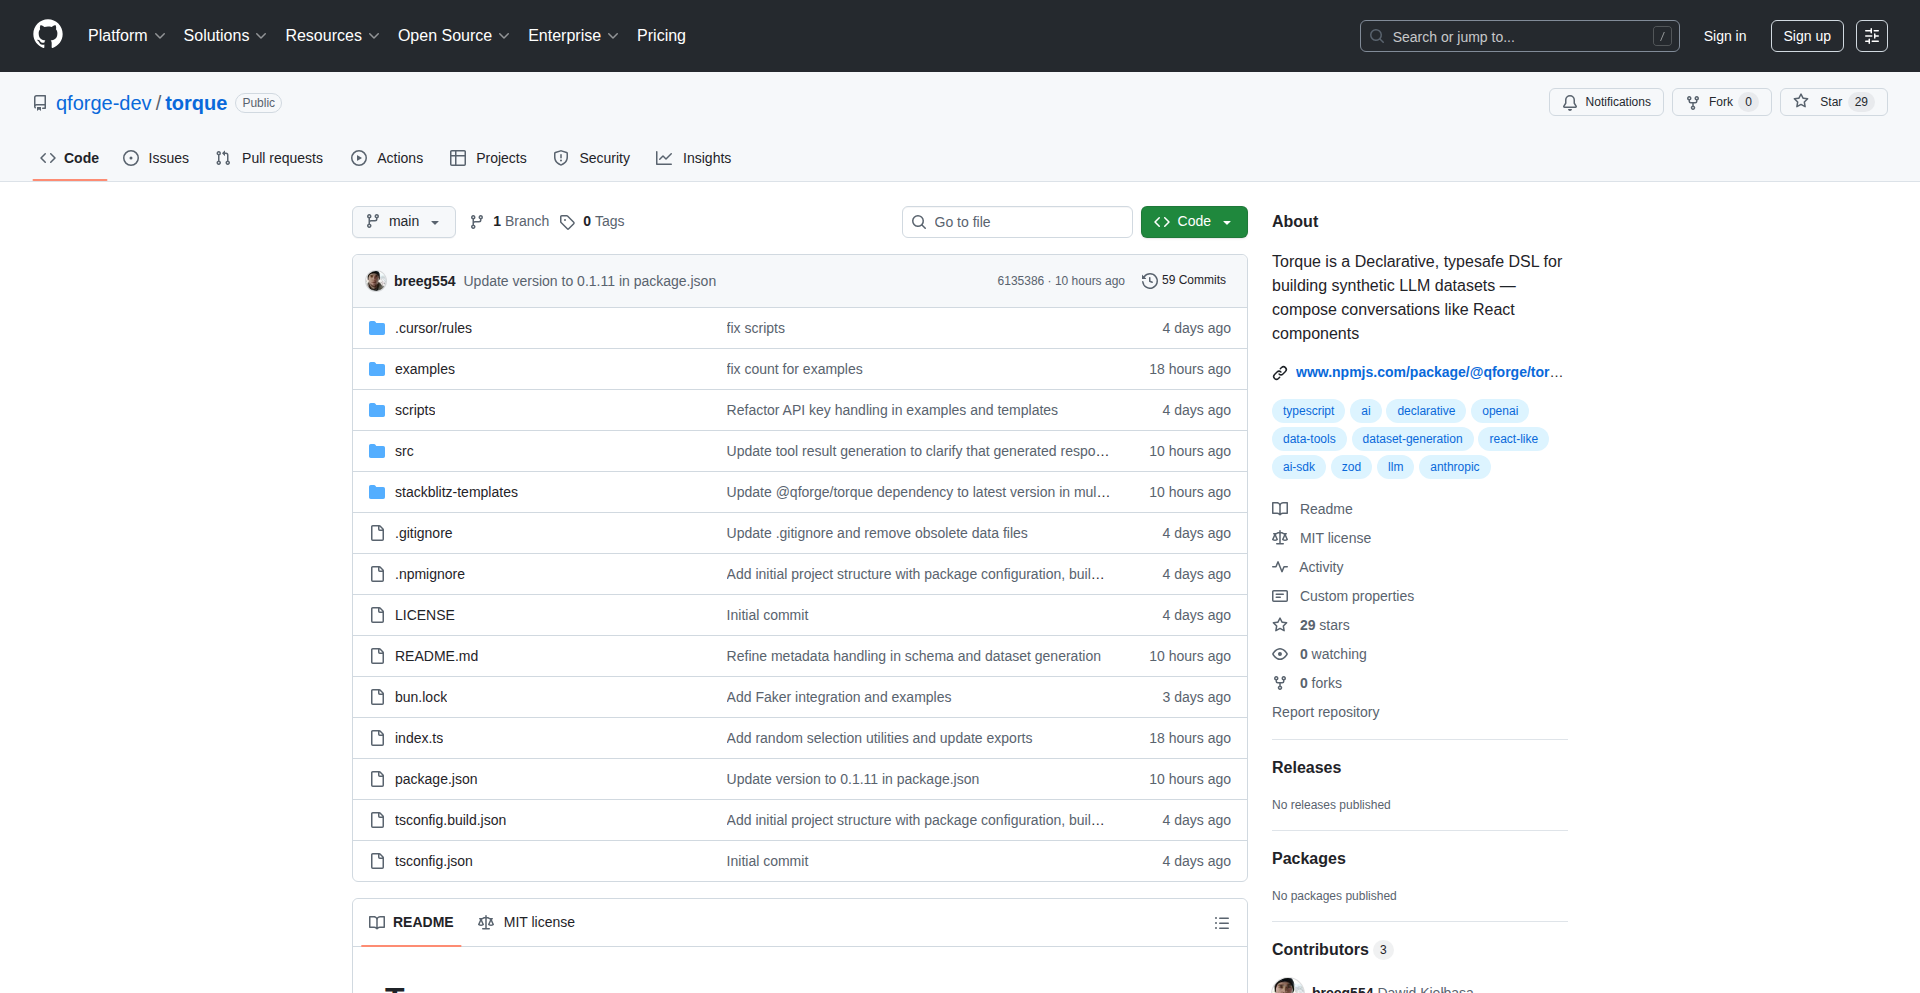Select the MIT license tab in viewer

click(x=527, y=922)
